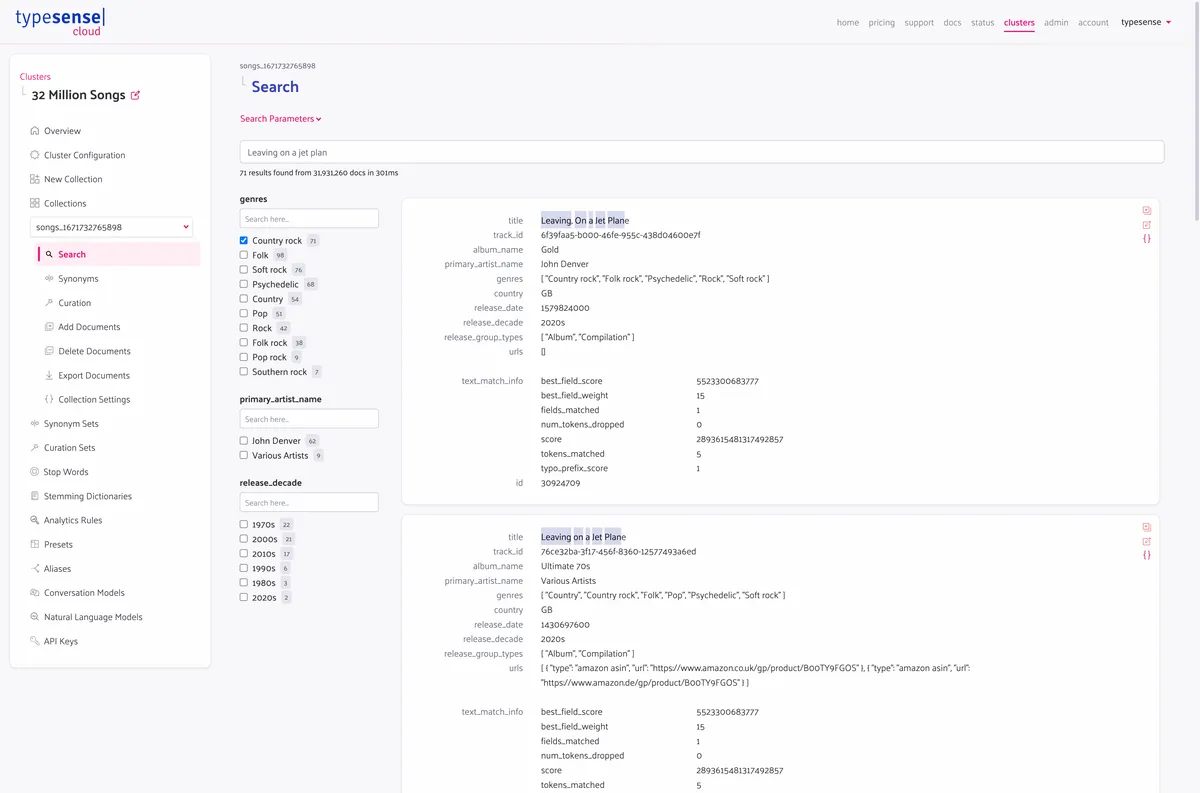
Task: Check the 2020s release decade filter
Action: click(x=244, y=597)
